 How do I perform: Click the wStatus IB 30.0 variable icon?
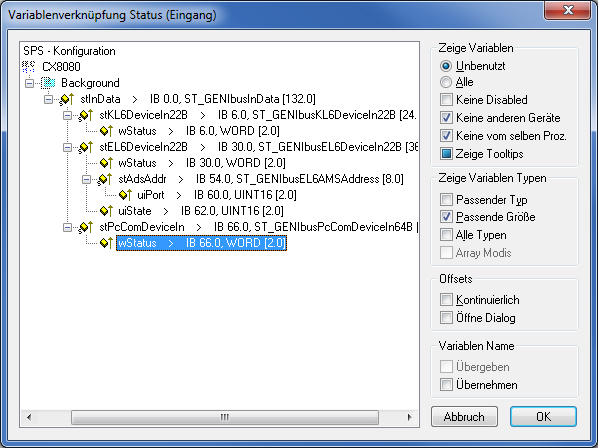(106, 163)
